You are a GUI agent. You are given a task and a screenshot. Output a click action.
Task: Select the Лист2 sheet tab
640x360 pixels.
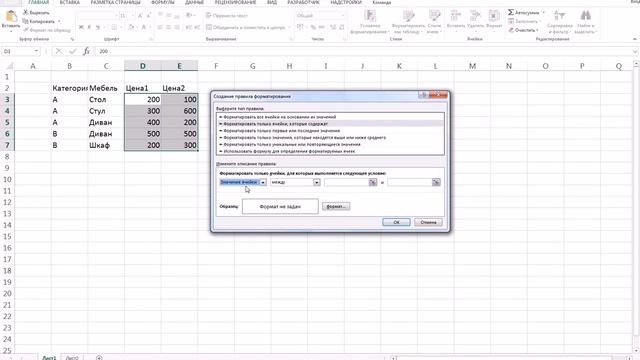point(72,358)
